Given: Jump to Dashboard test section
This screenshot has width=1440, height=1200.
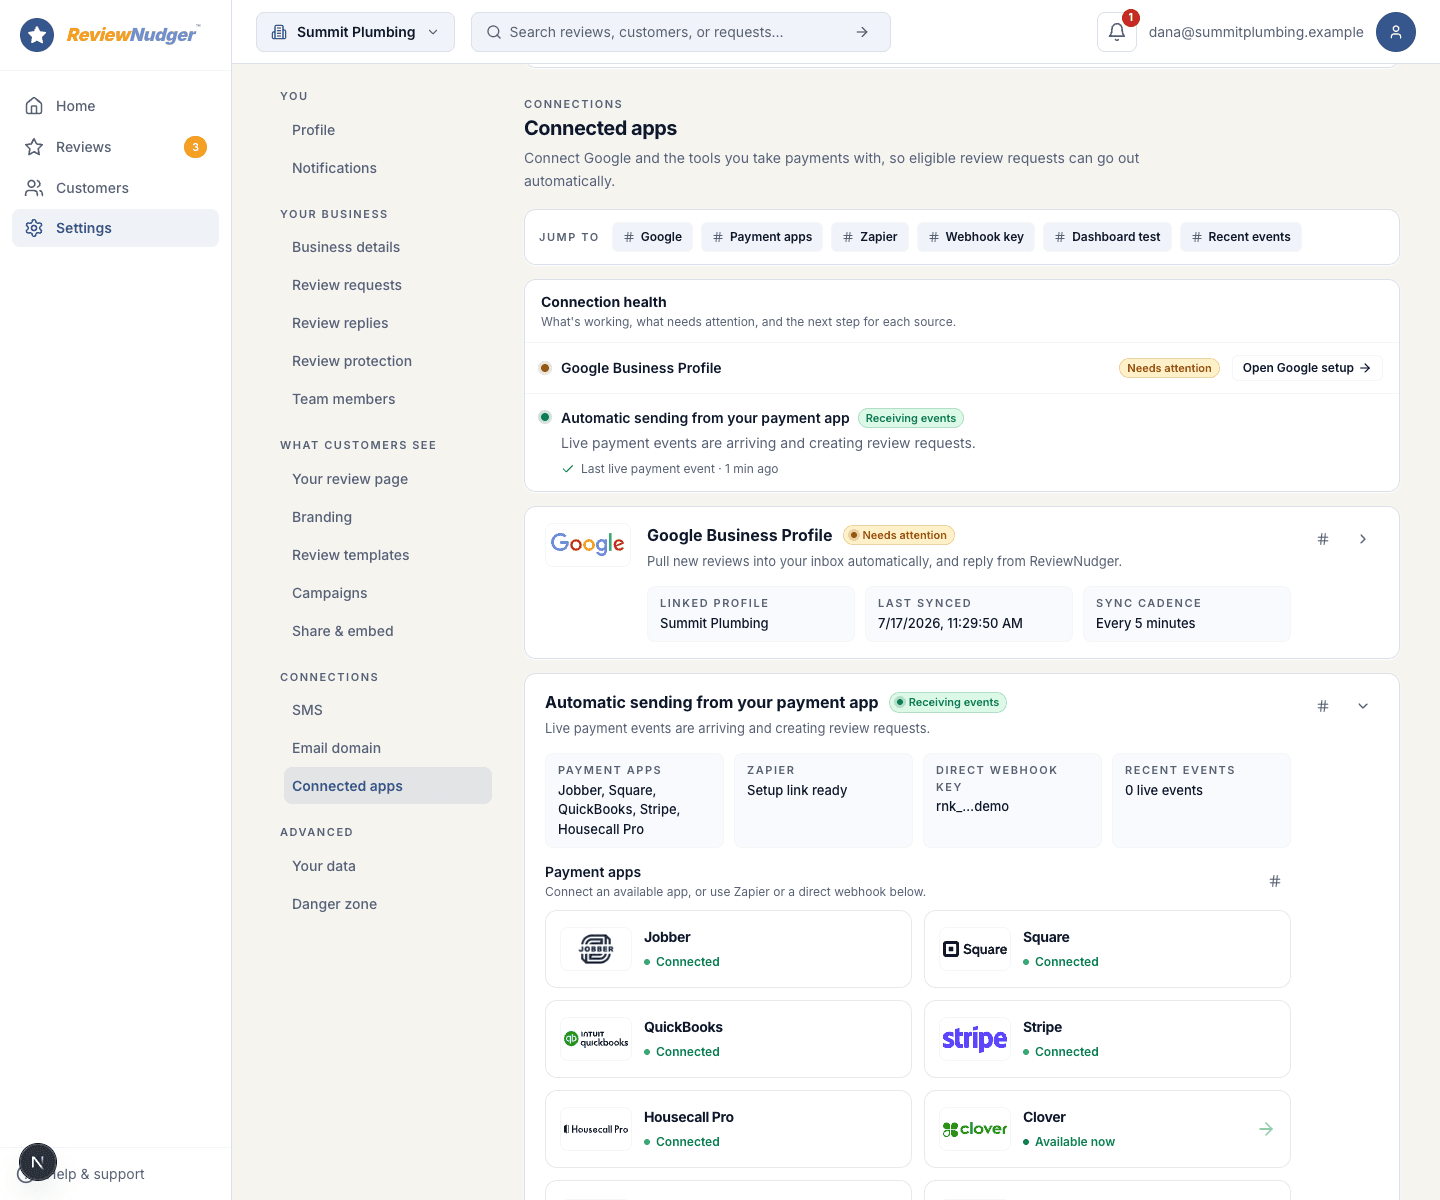Looking at the screenshot, I should coord(1107,237).
